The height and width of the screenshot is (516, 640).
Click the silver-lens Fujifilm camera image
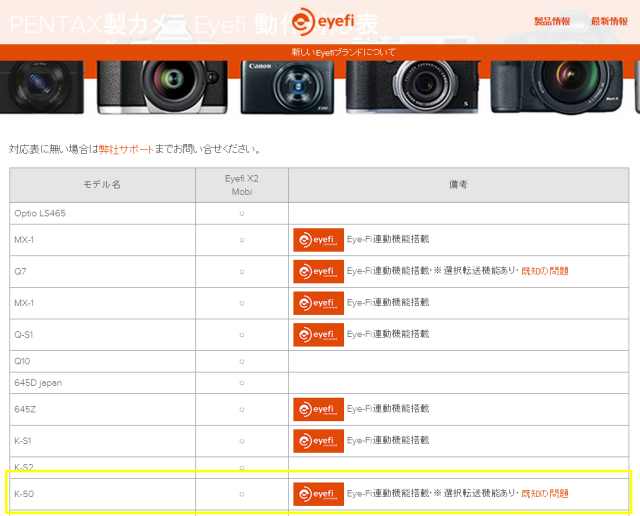coord(412,87)
